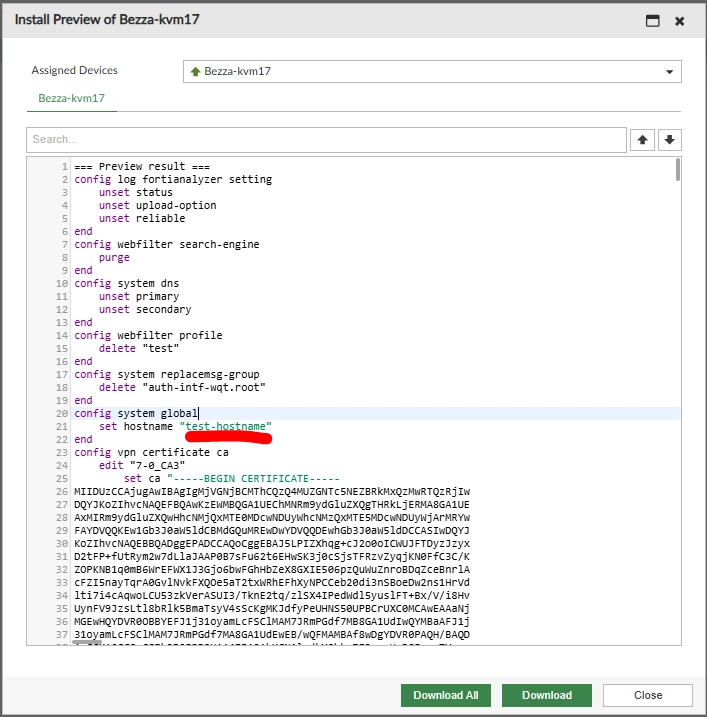Click line number 37 in the gutter

coord(62,635)
